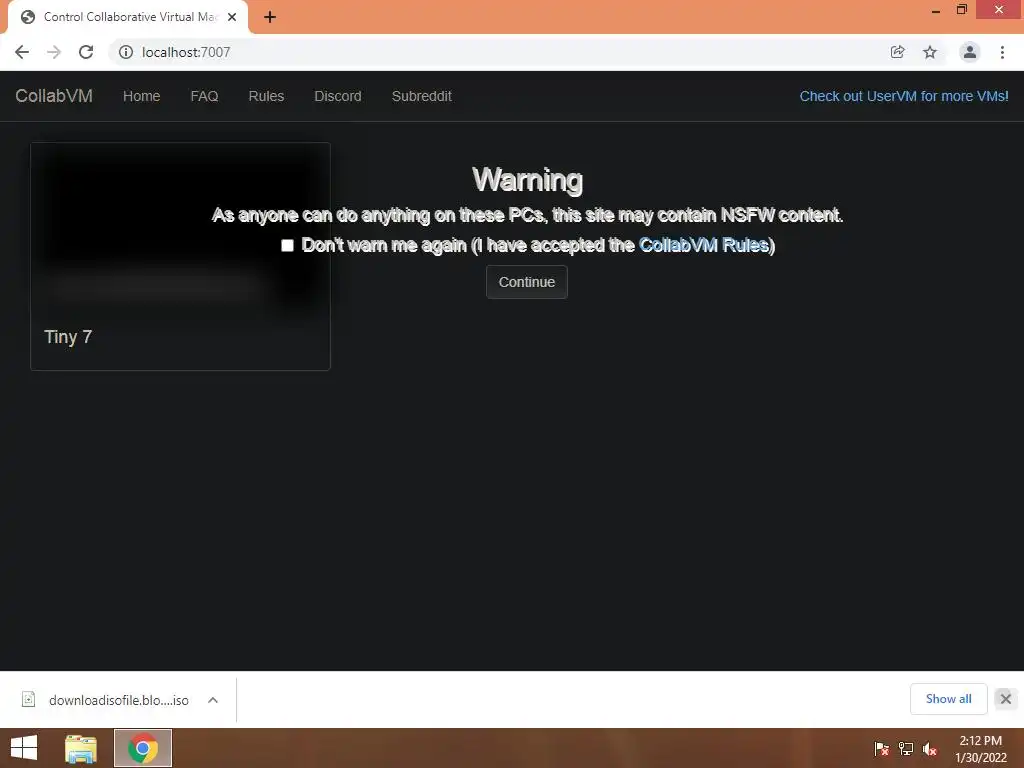Click the muted volume tray icon

coord(930,749)
